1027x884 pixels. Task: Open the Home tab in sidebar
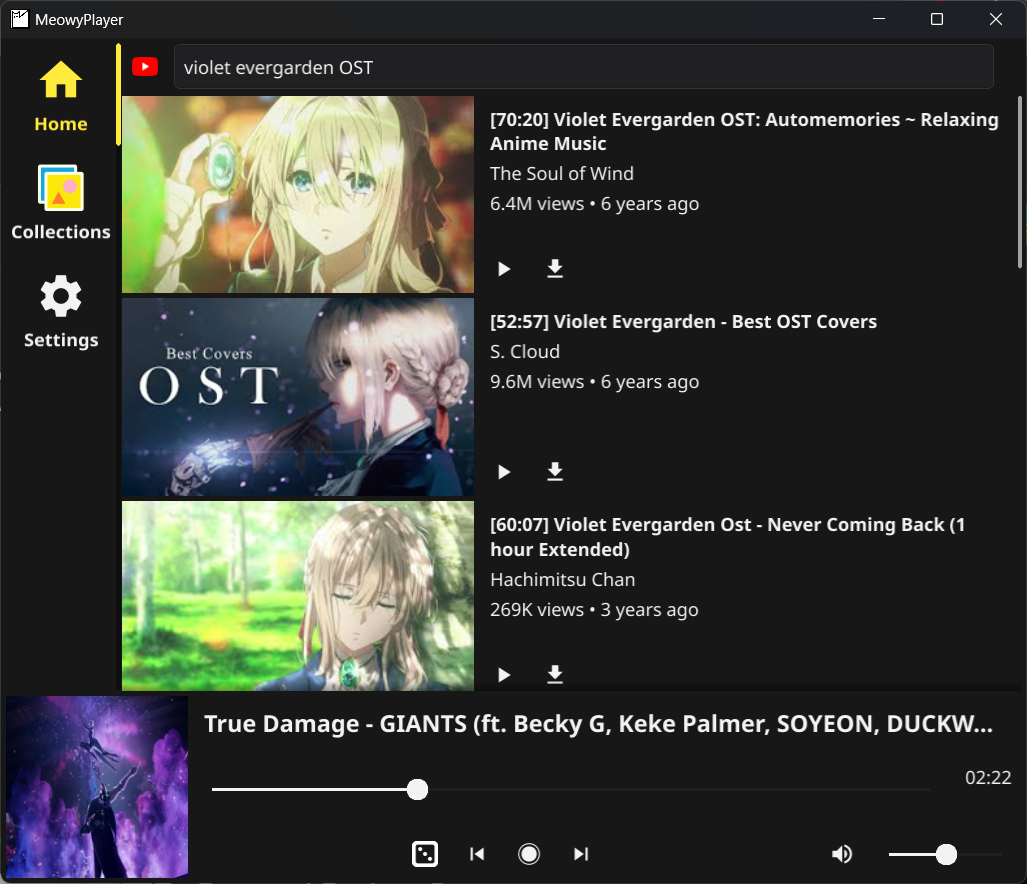pyautogui.click(x=60, y=96)
